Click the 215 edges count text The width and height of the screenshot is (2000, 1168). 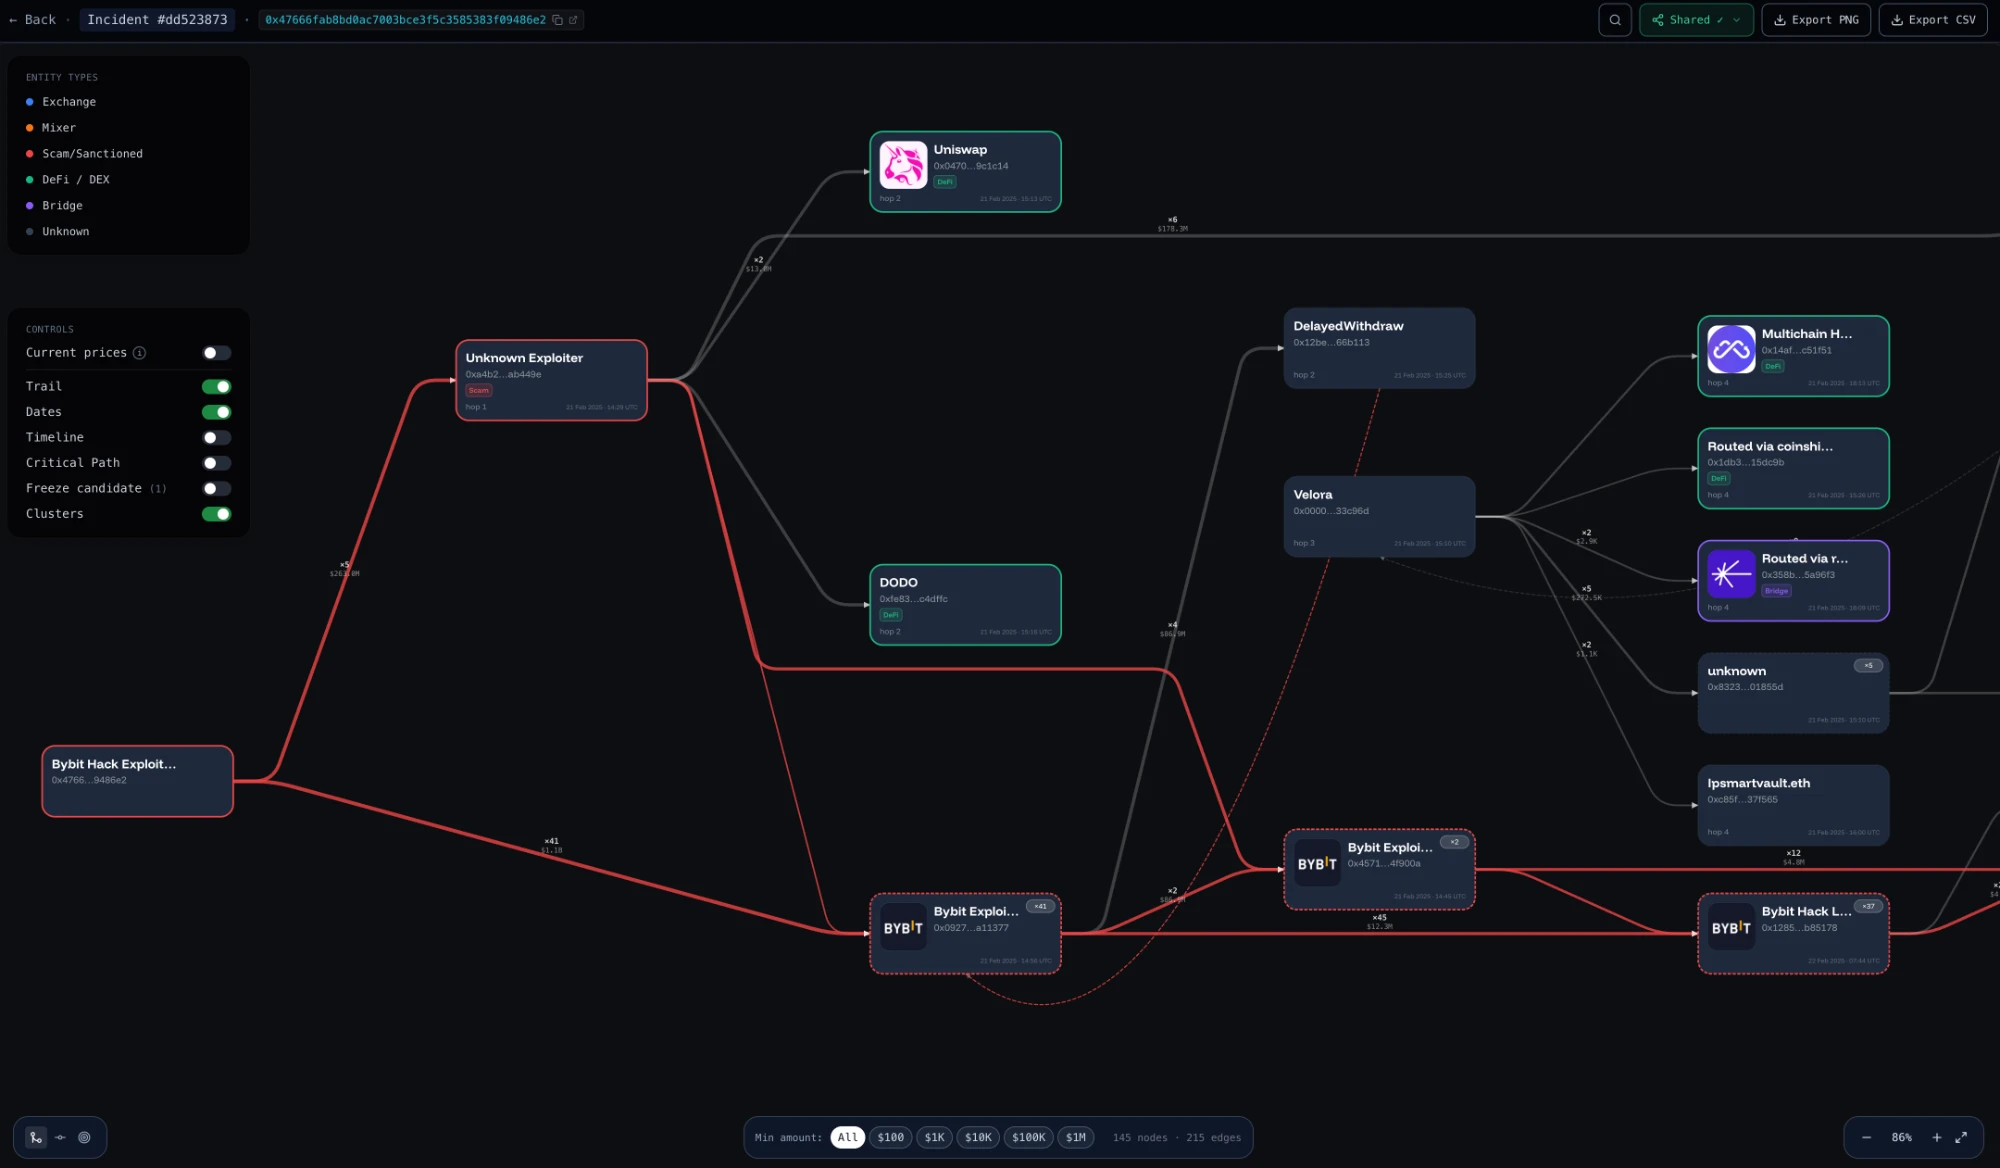point(1213,1137)
